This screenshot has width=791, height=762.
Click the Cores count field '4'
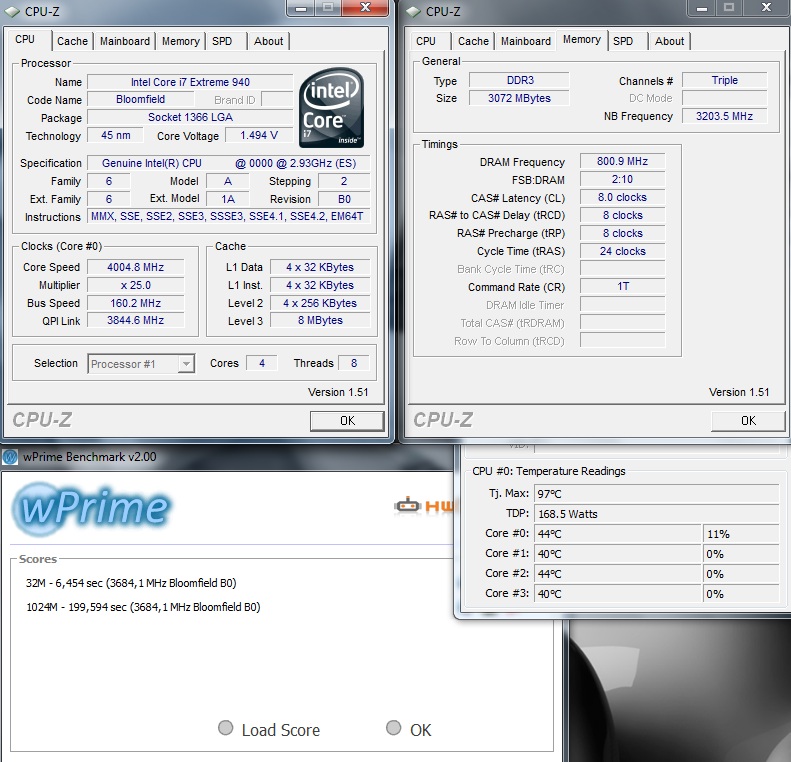pos(262,363)
